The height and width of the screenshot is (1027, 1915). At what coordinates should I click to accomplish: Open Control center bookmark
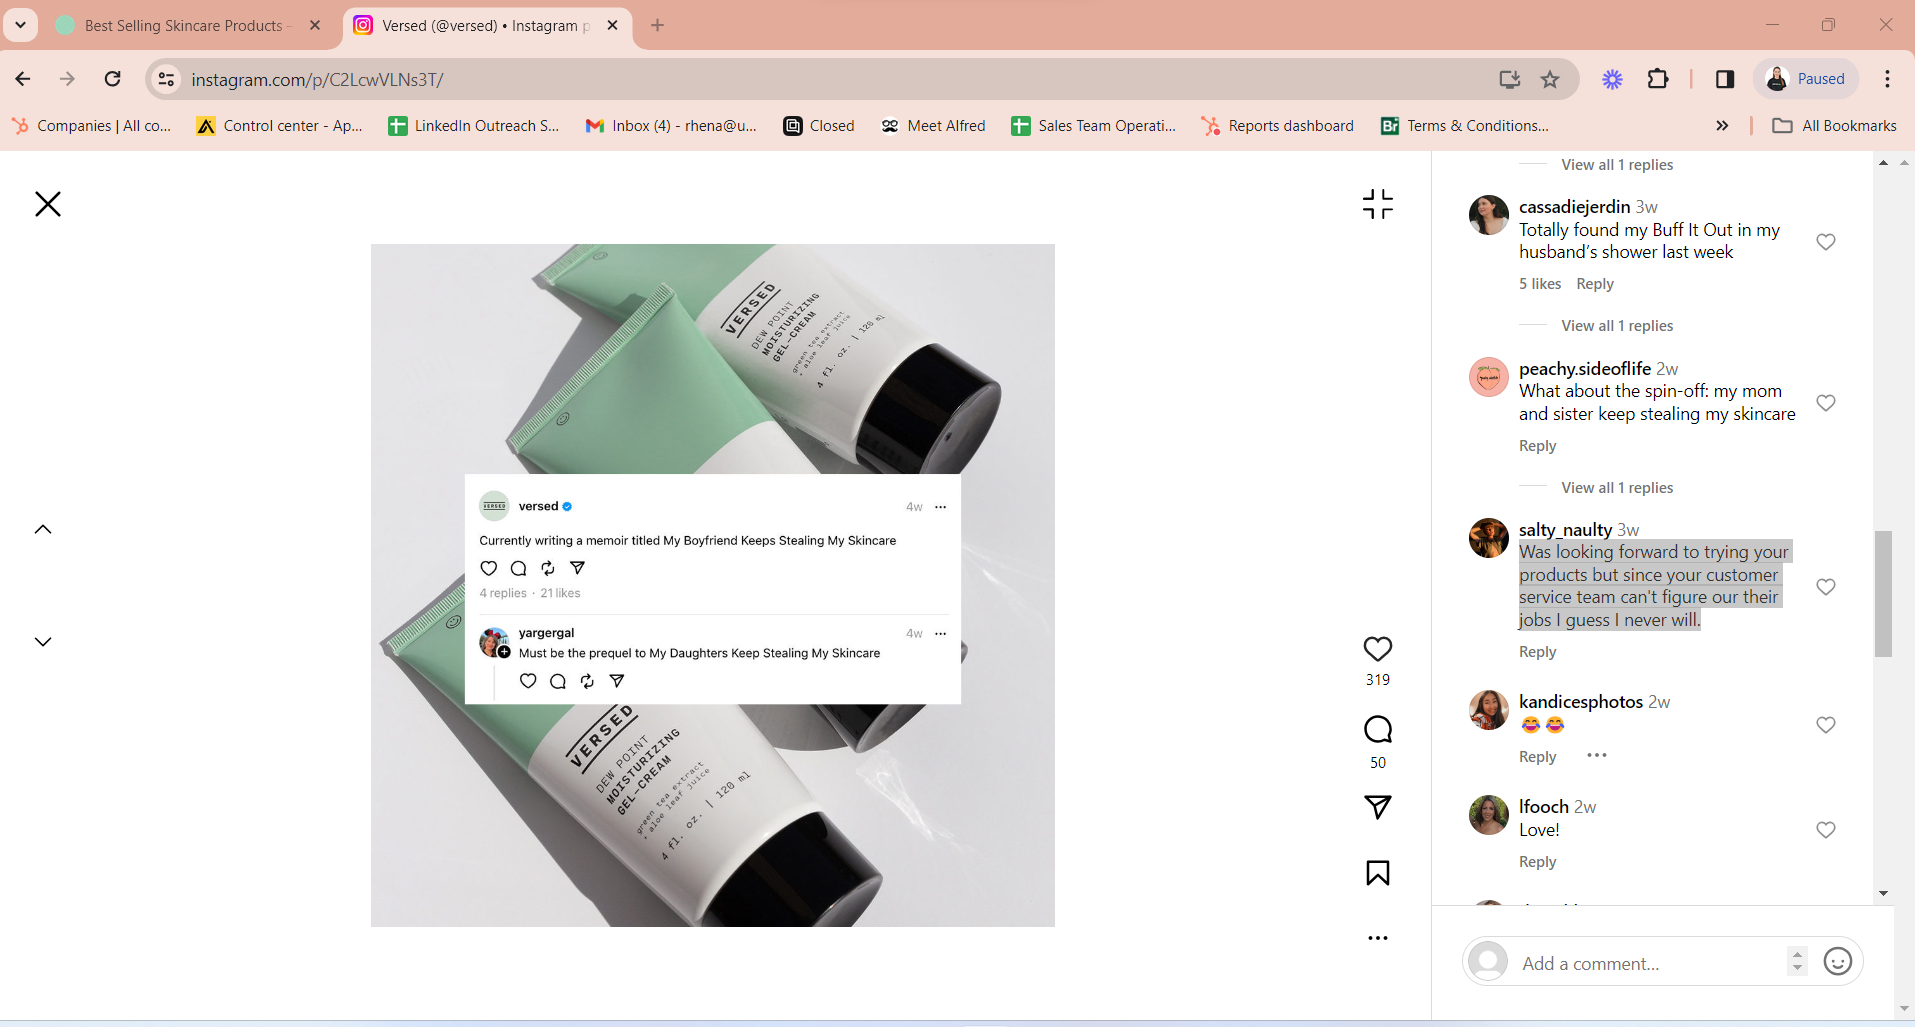coord(280,126)
